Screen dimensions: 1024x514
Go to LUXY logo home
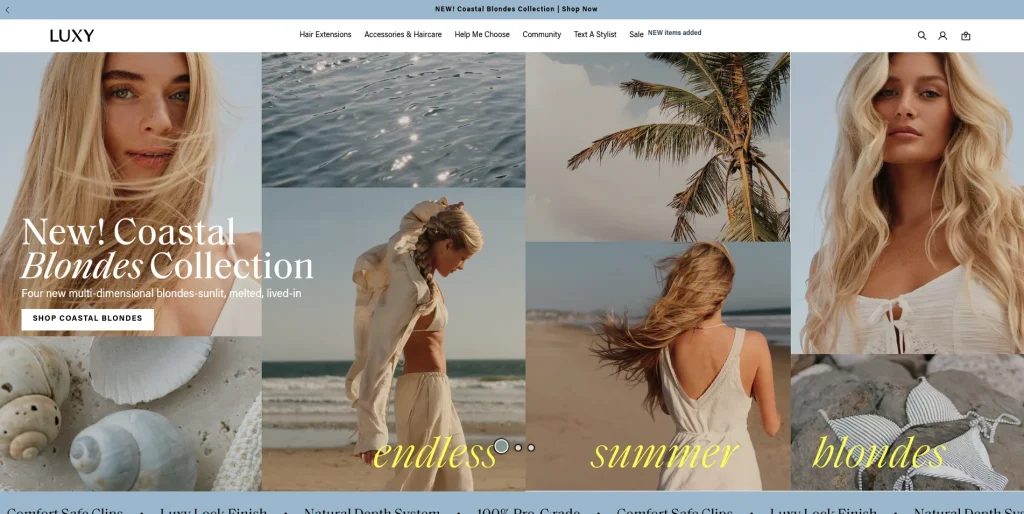72,36
